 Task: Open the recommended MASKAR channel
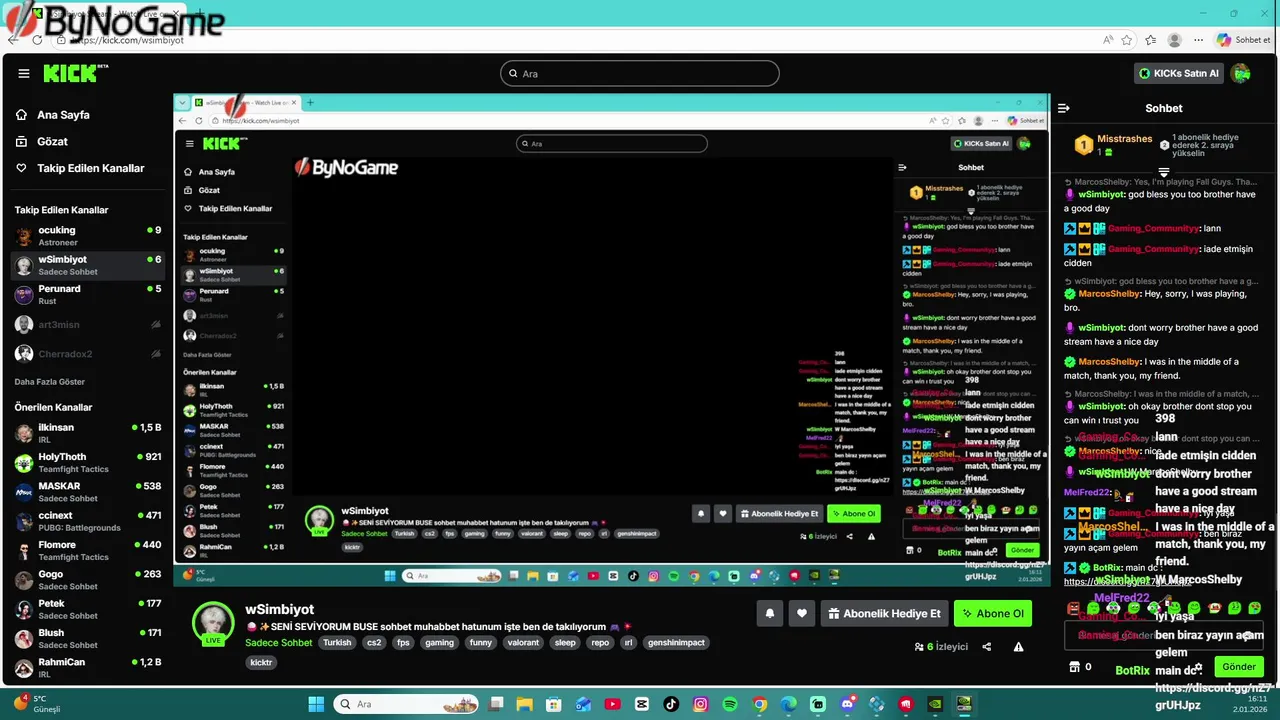pos(87,492)
